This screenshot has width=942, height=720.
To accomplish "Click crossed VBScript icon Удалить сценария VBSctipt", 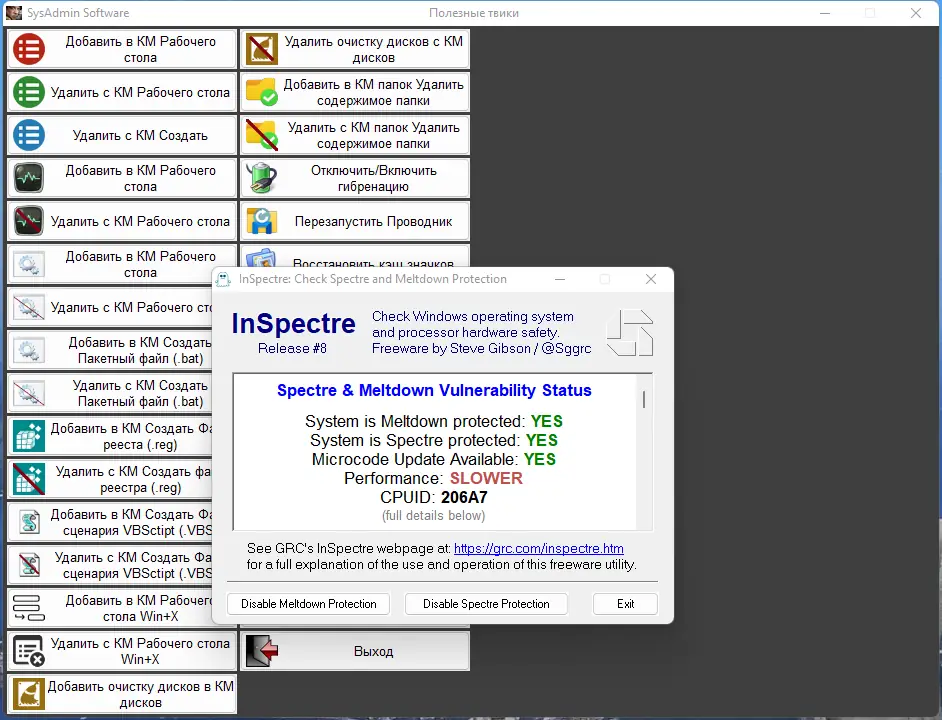I will pyautogui.click(x=29, y=565).
